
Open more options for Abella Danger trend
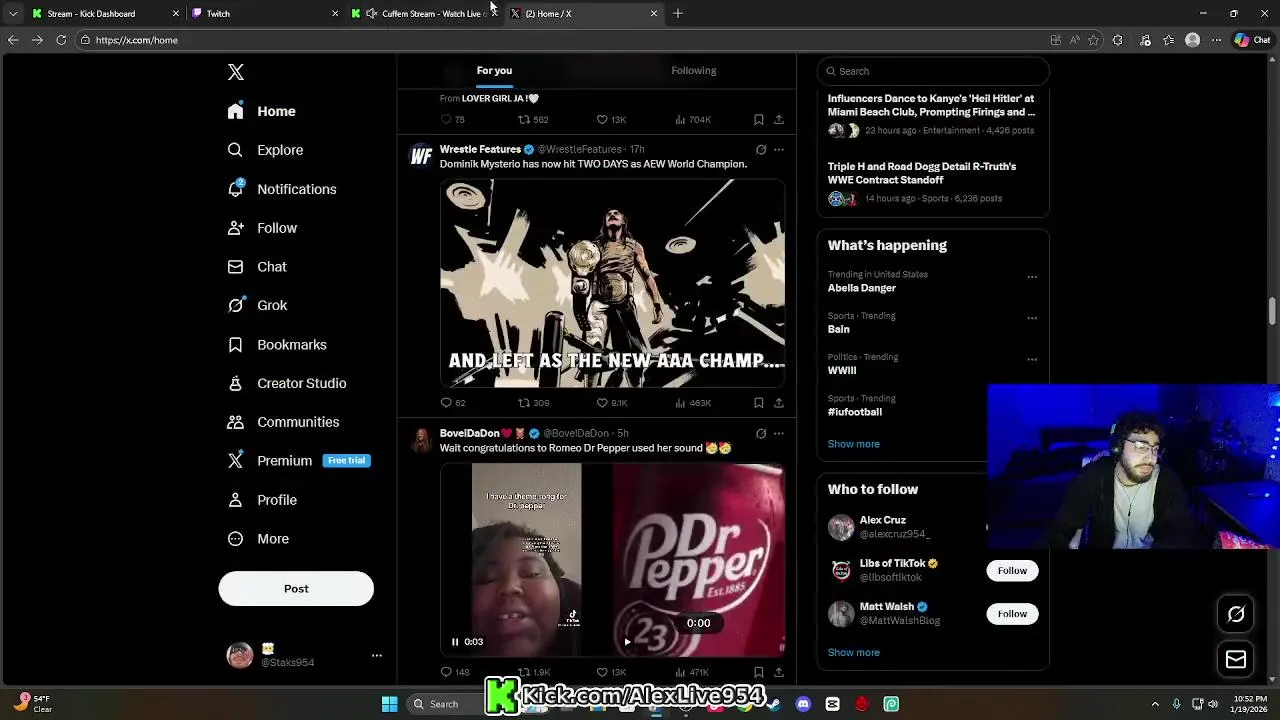tap(1032, 277)
